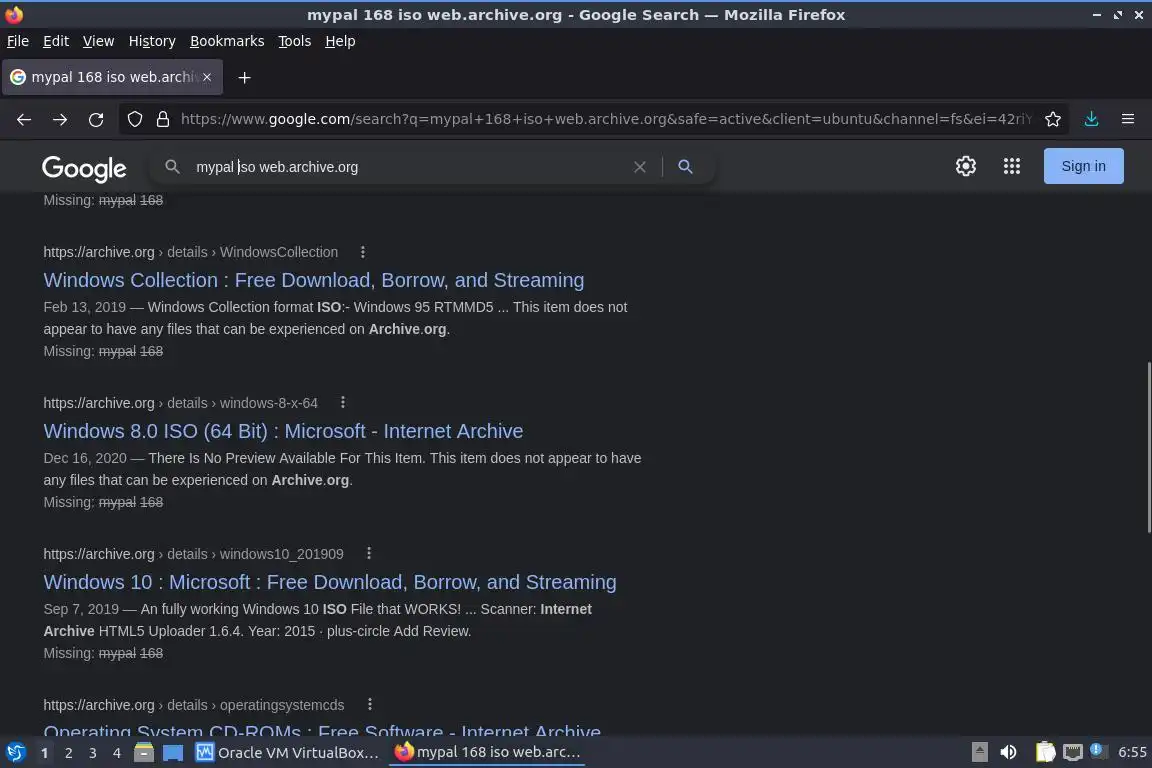
Task: Switch to workspace 4
Action: 117,753
